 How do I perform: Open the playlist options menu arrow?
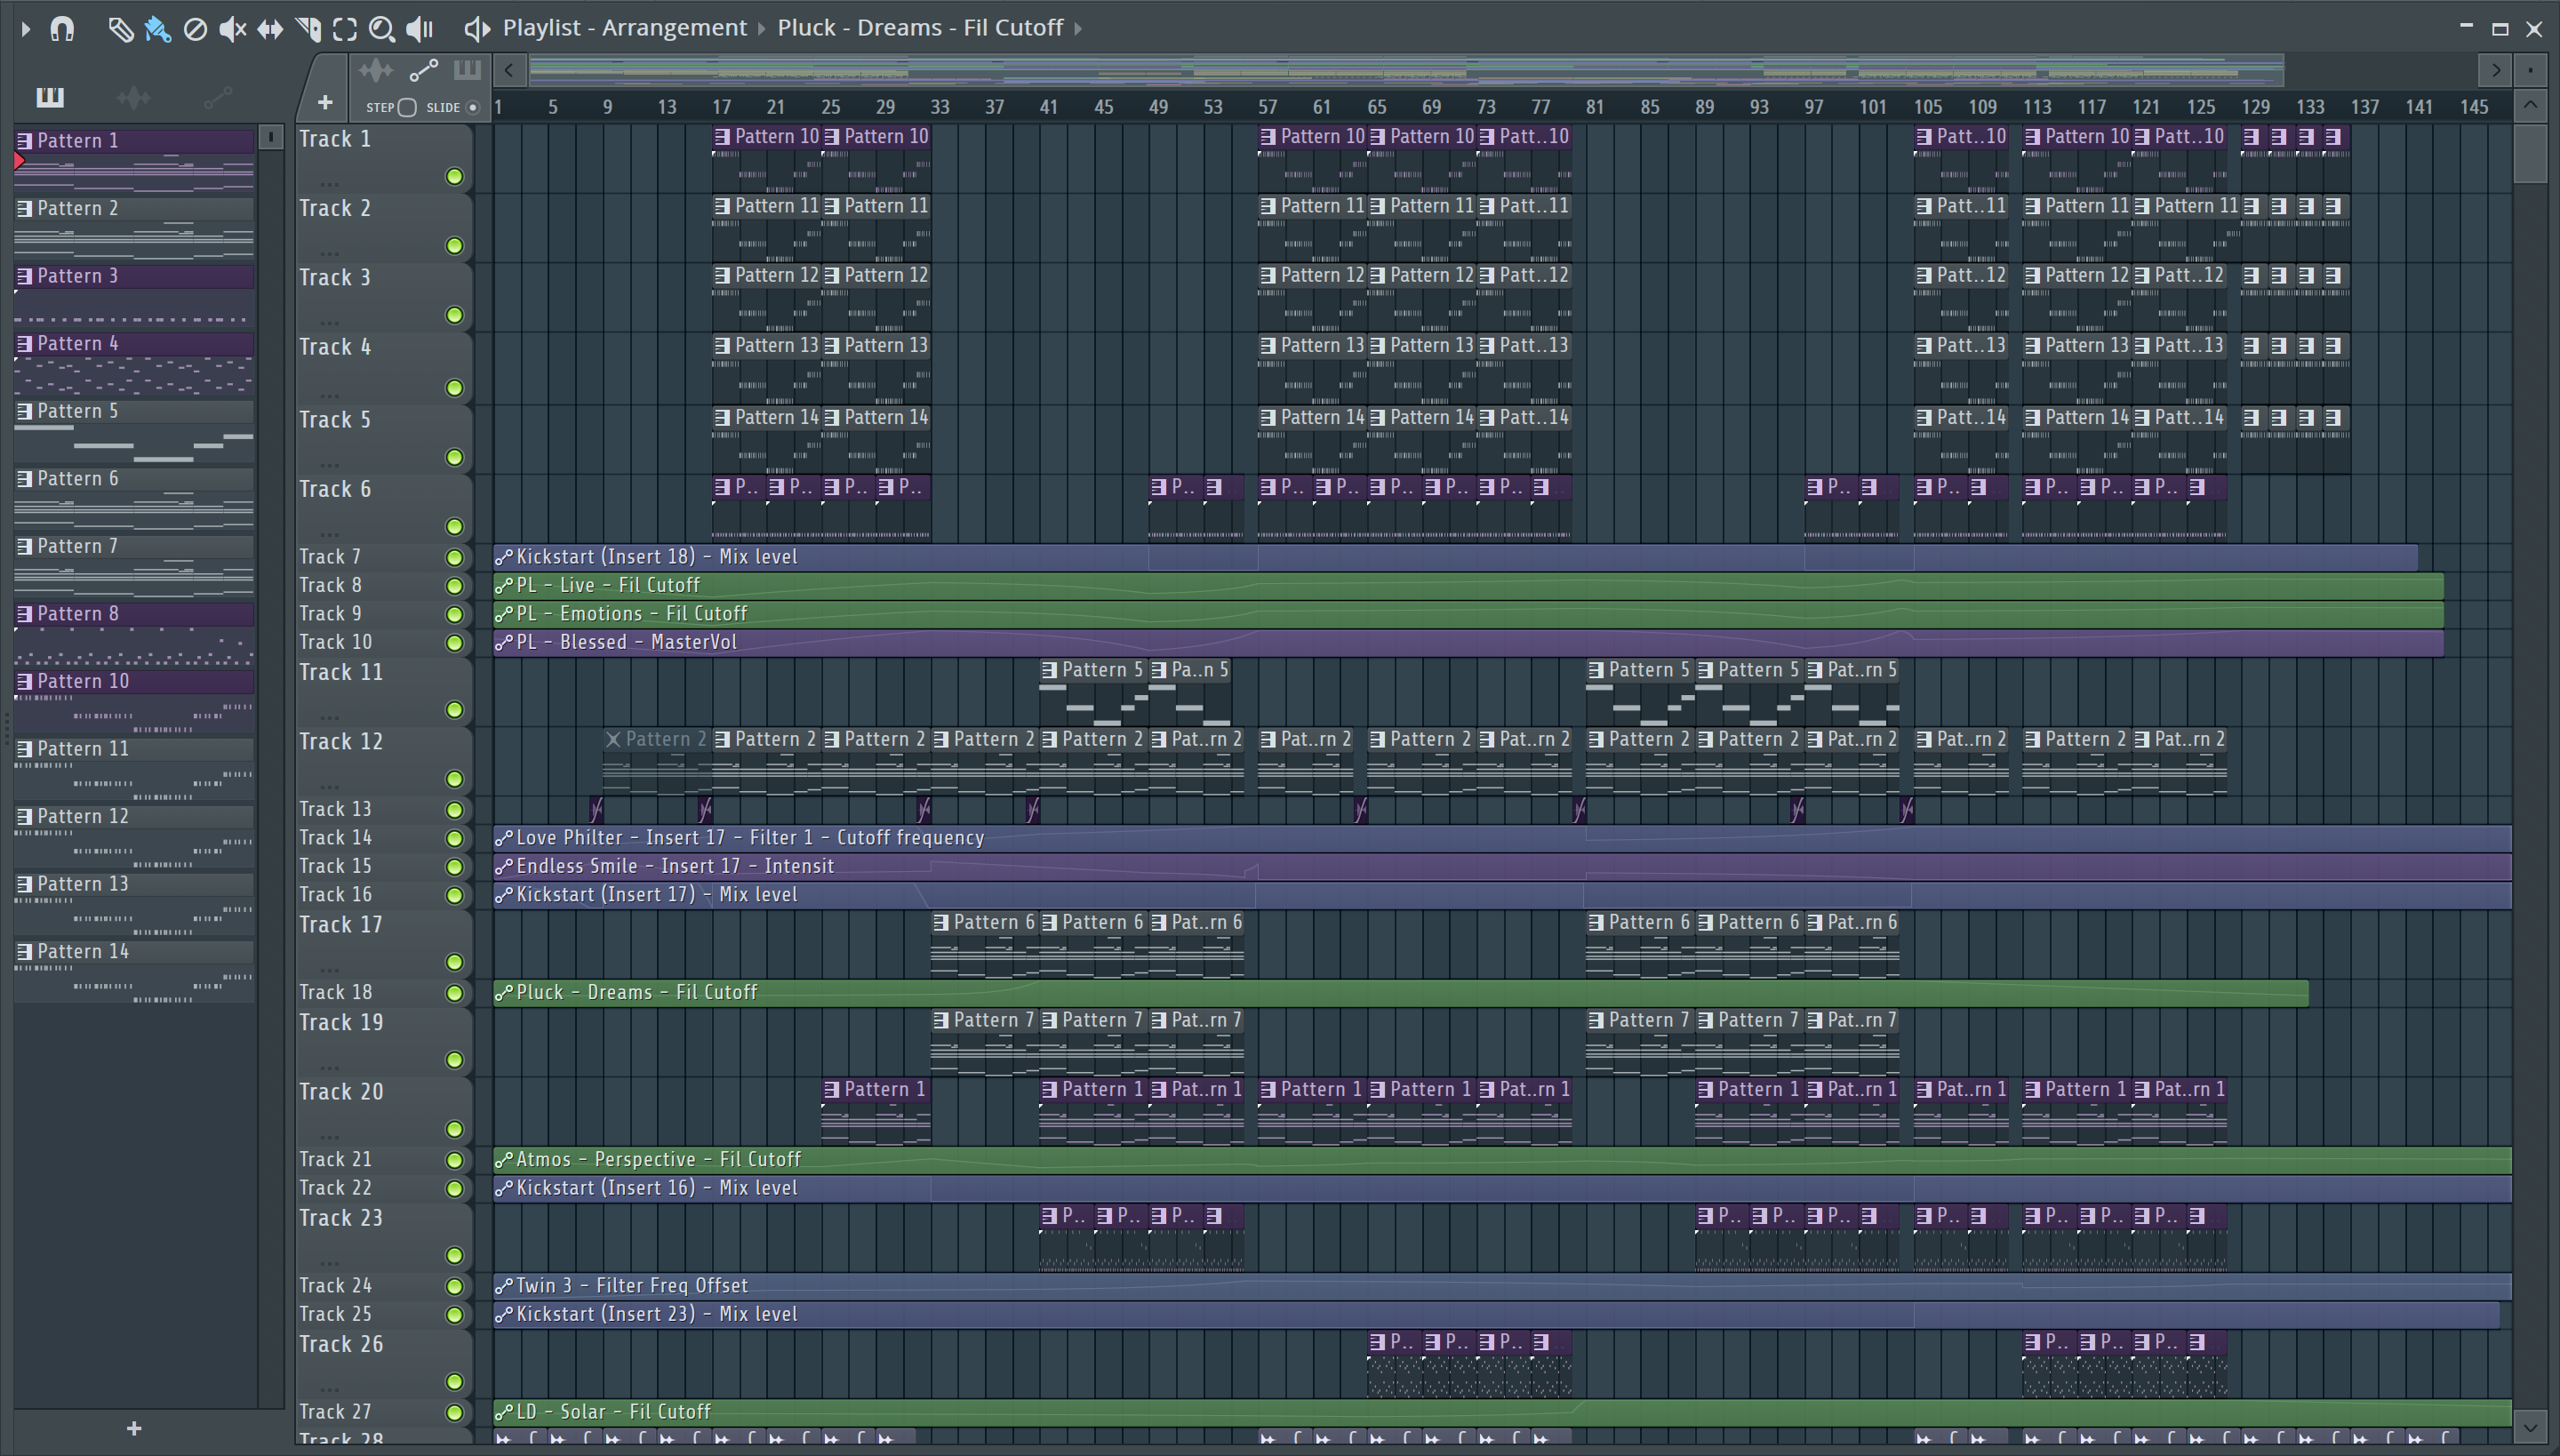pyautogui.click(x=26, y=29)
